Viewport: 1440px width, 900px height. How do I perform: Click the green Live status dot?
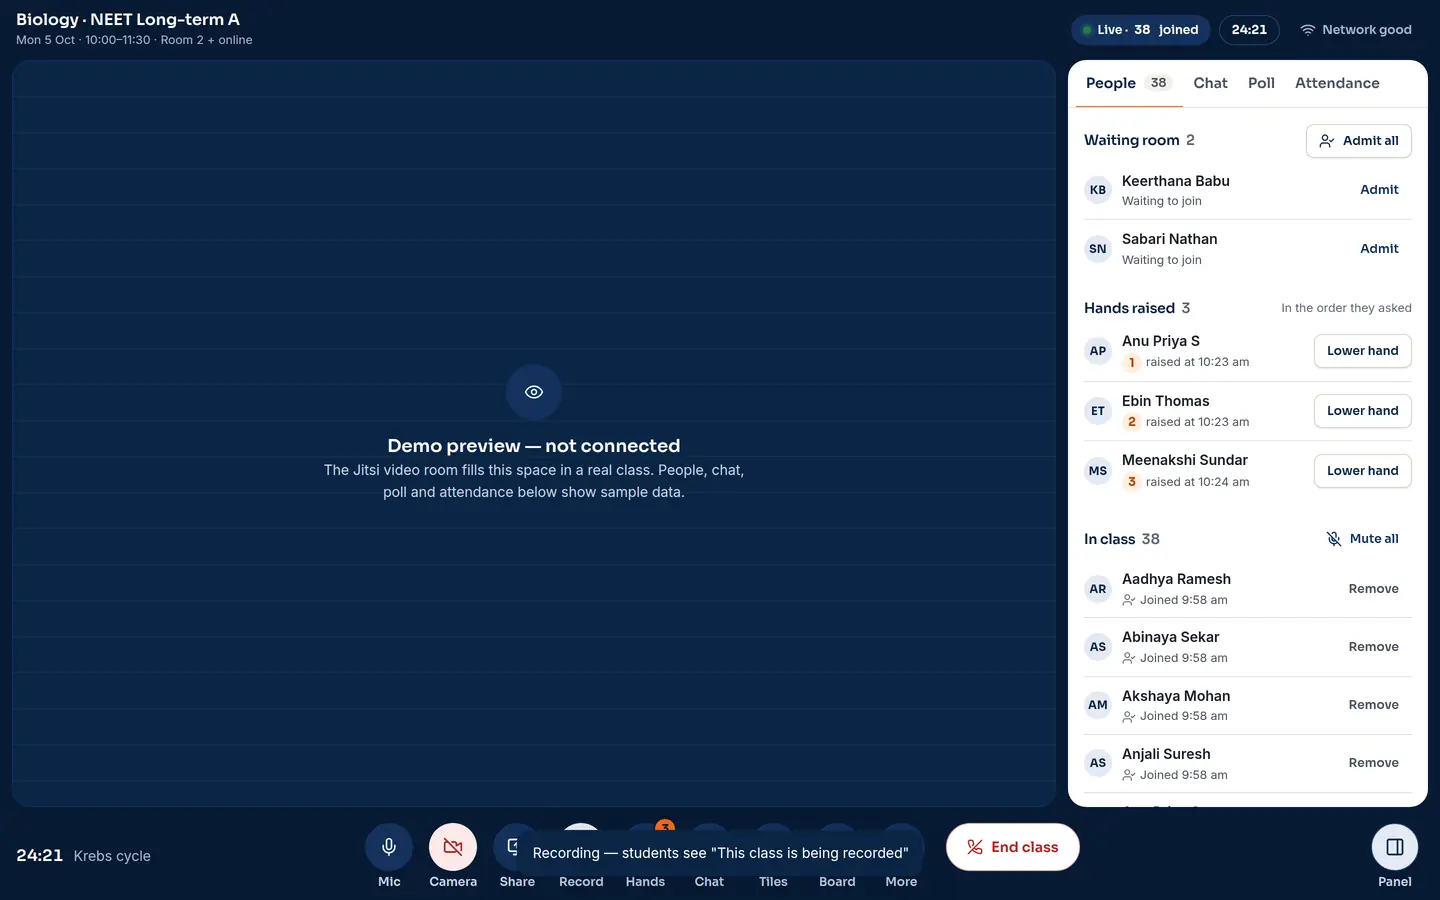[x=1087, y=30]
